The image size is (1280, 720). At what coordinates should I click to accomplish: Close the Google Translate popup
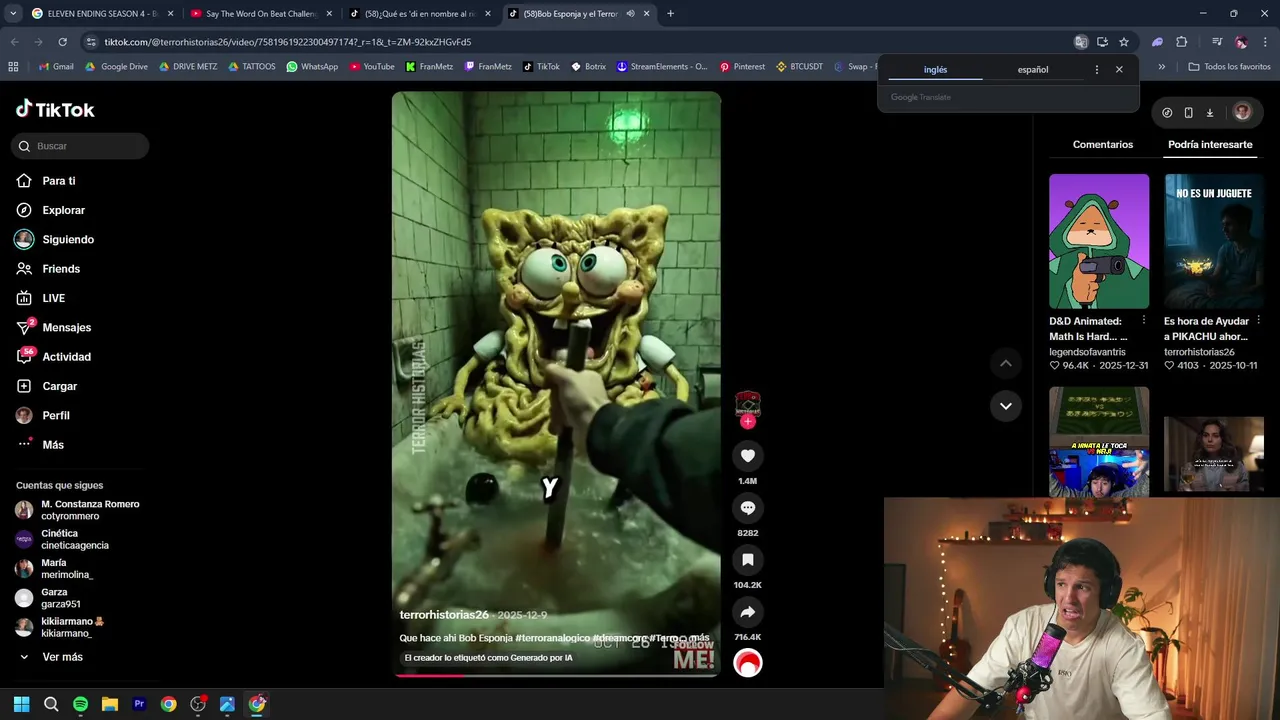point(1119,70)
